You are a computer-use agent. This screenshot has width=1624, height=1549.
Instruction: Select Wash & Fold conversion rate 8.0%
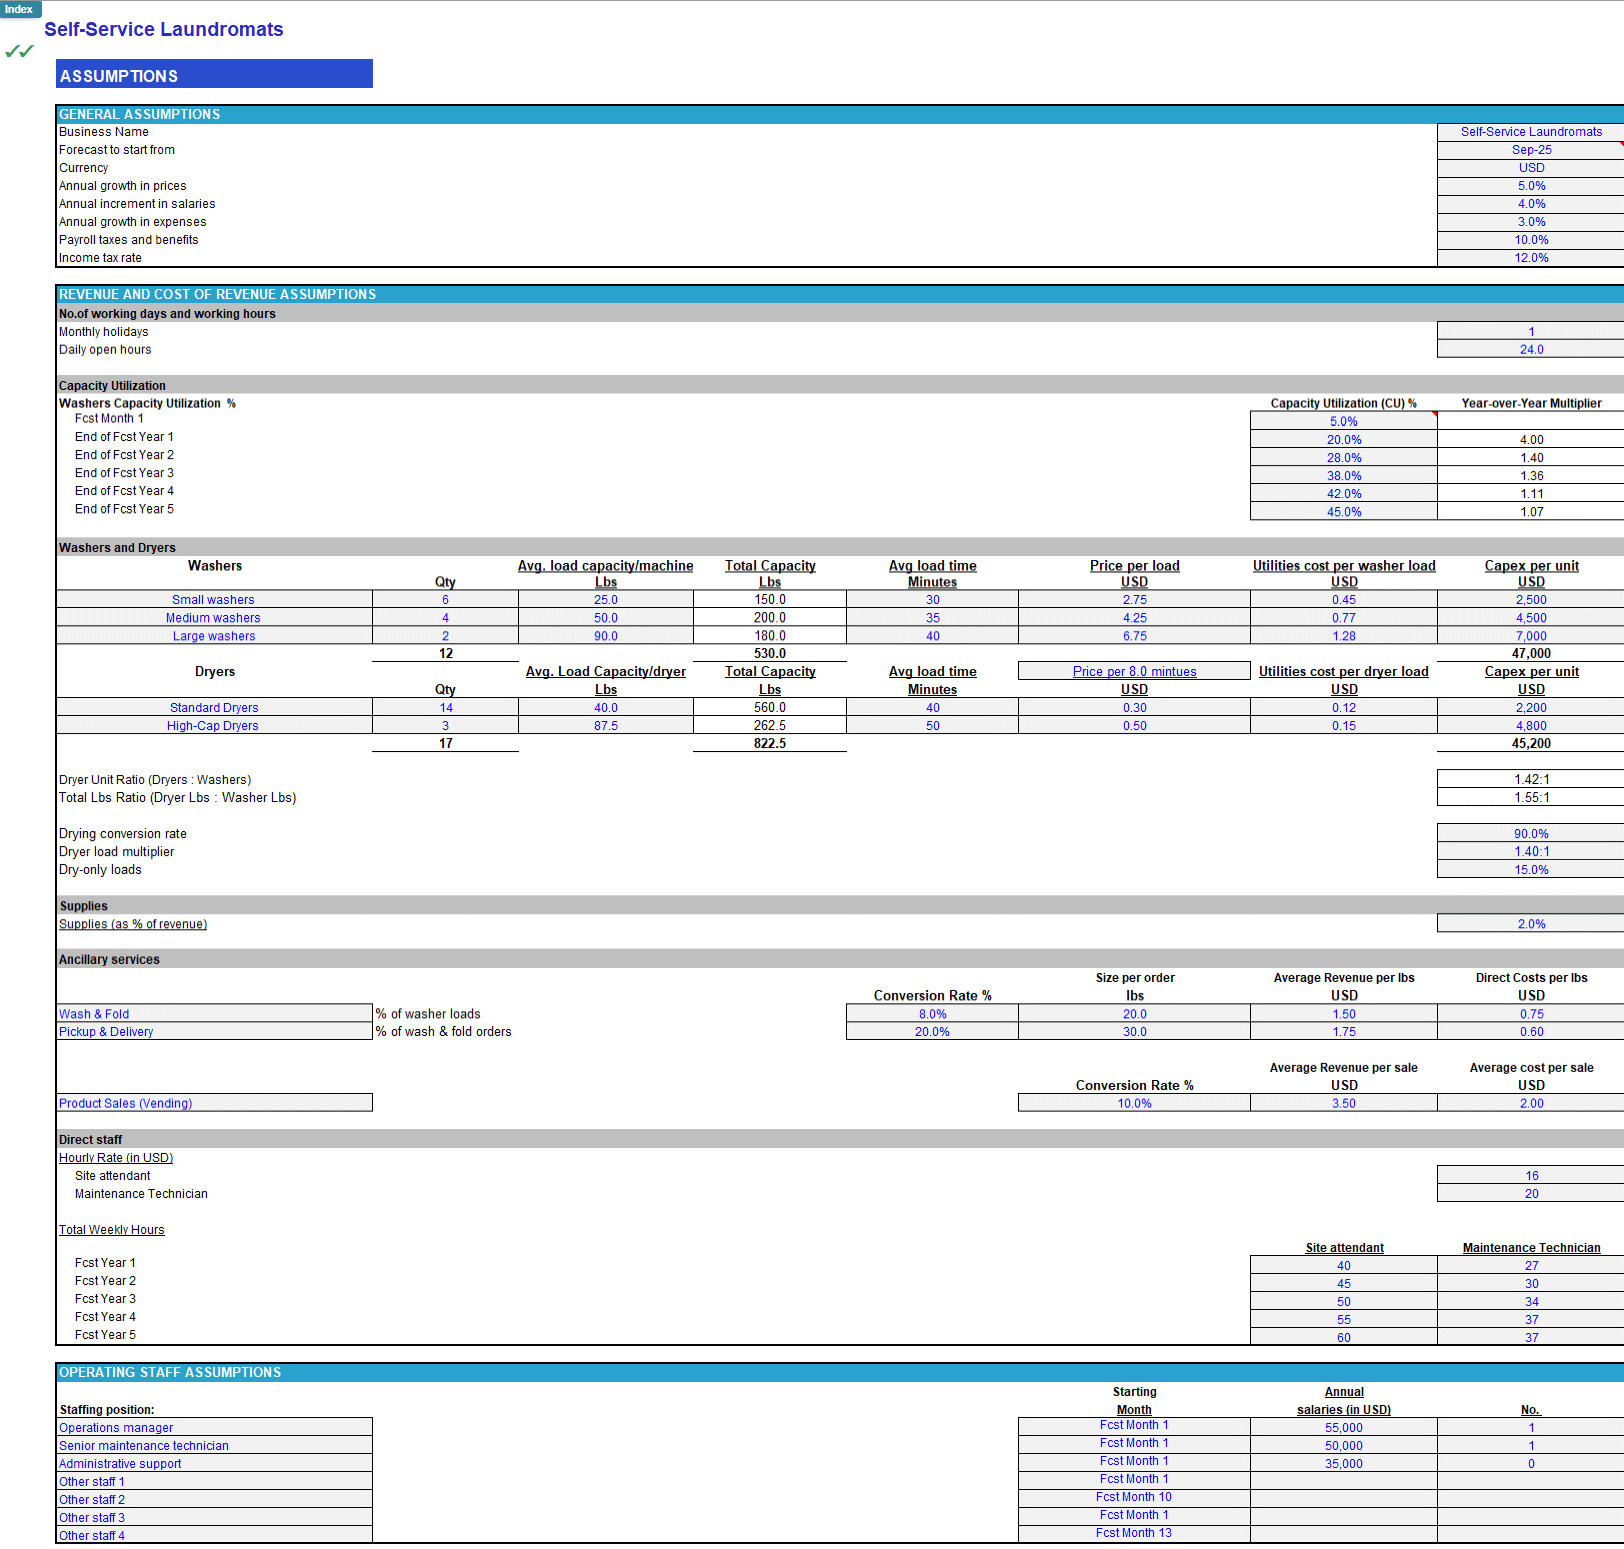[x=932, y=1014]
